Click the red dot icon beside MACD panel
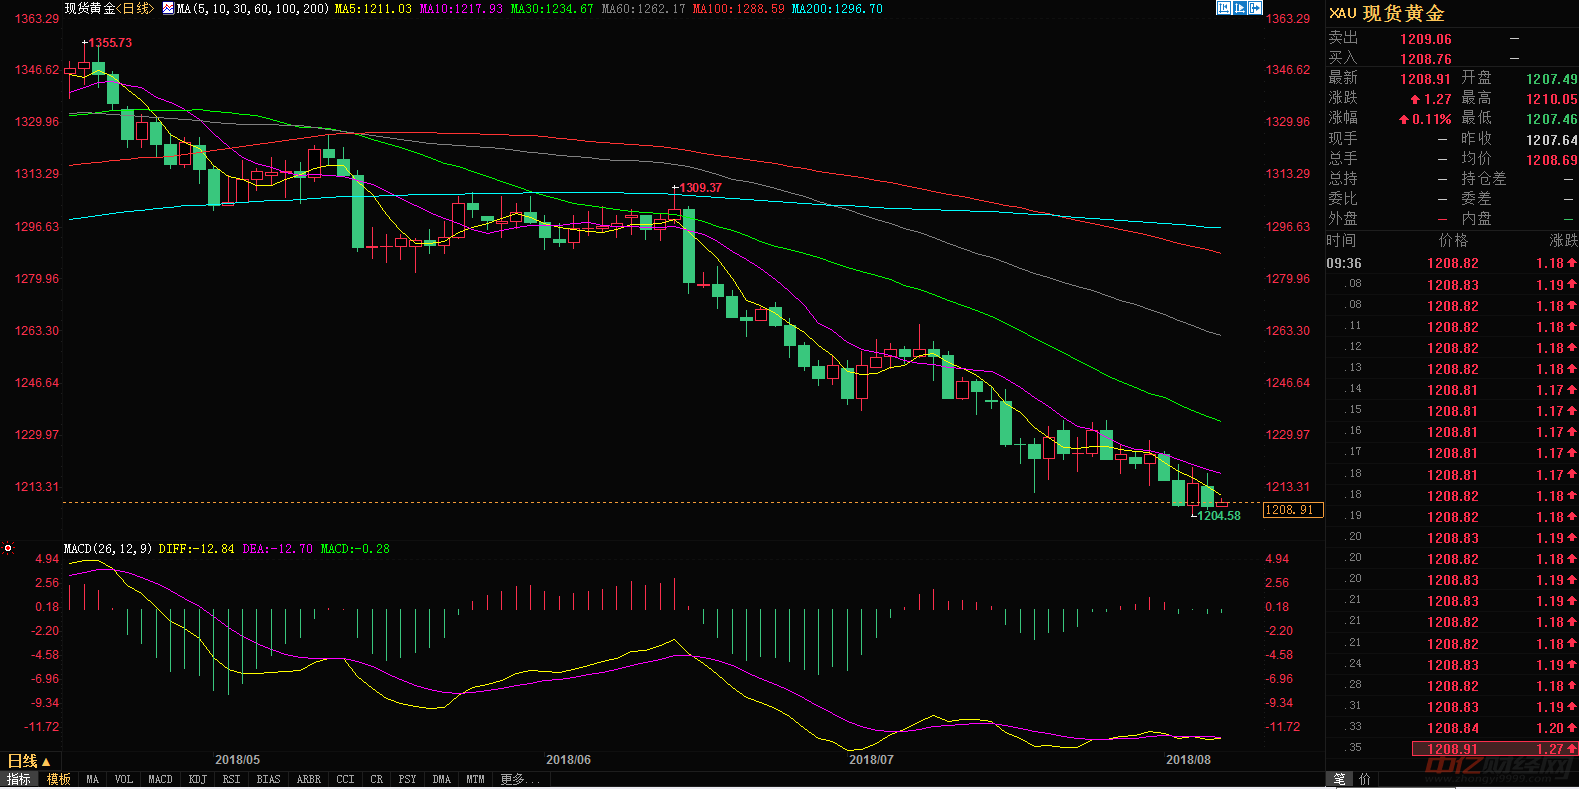Viewport: 1579px width, 789px height. [x=8, y=548]
